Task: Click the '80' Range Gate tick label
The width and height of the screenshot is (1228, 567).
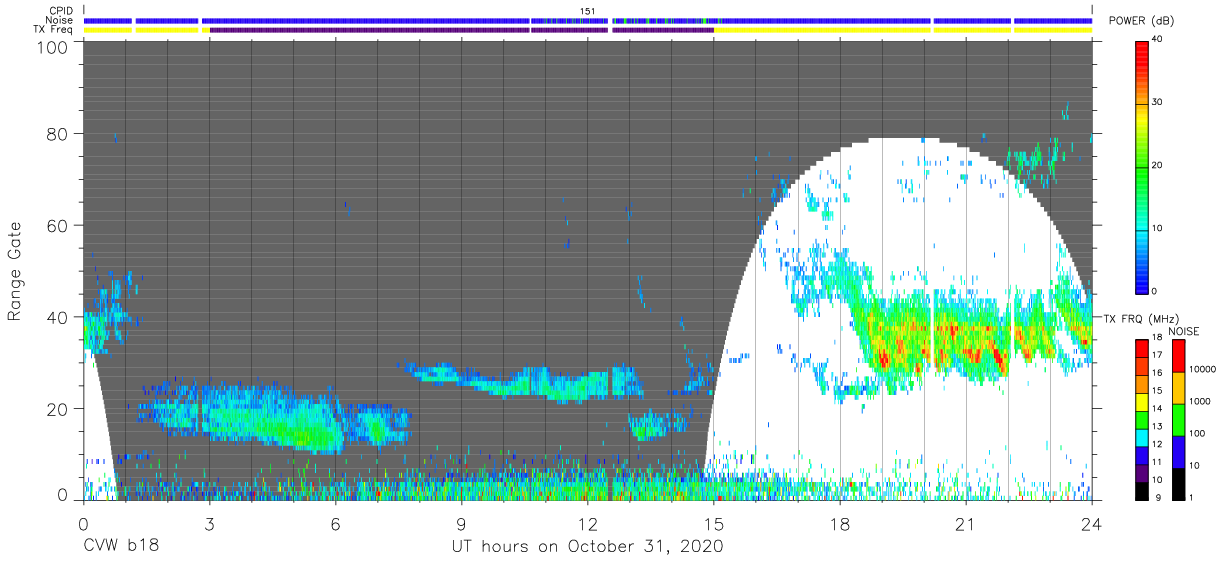Action: coord(58,133)
